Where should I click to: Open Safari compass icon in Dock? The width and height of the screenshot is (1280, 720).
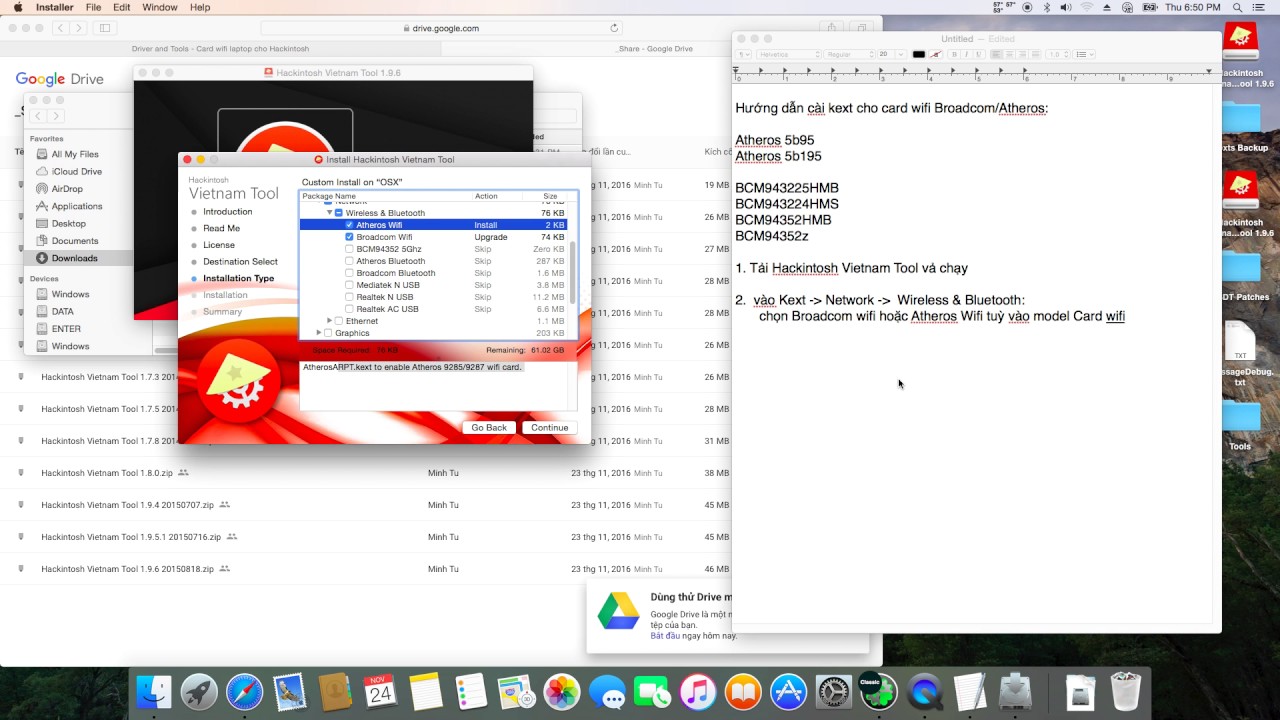pos(244,692)
